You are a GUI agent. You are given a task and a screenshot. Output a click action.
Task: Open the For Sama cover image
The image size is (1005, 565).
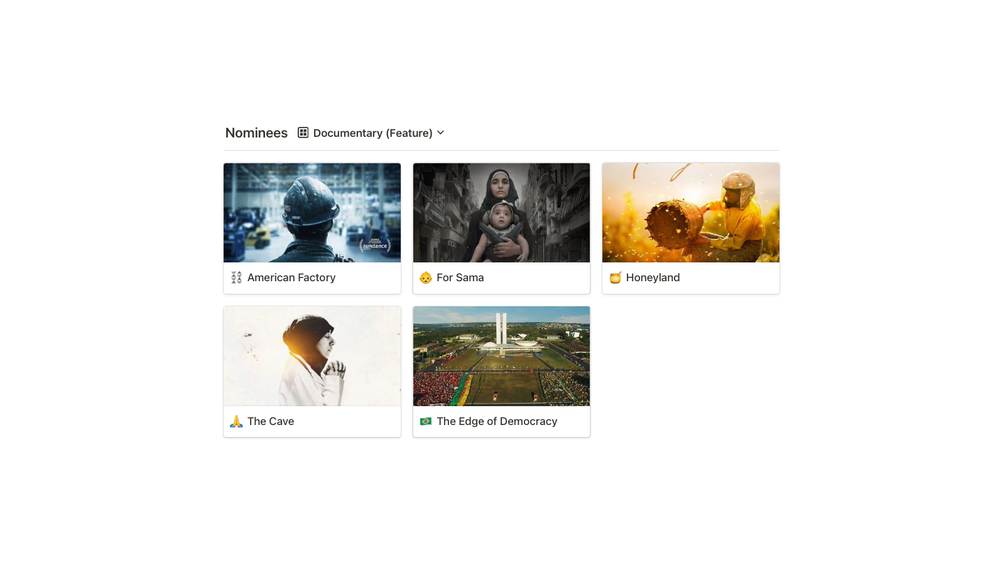click(x=501, y=213)
